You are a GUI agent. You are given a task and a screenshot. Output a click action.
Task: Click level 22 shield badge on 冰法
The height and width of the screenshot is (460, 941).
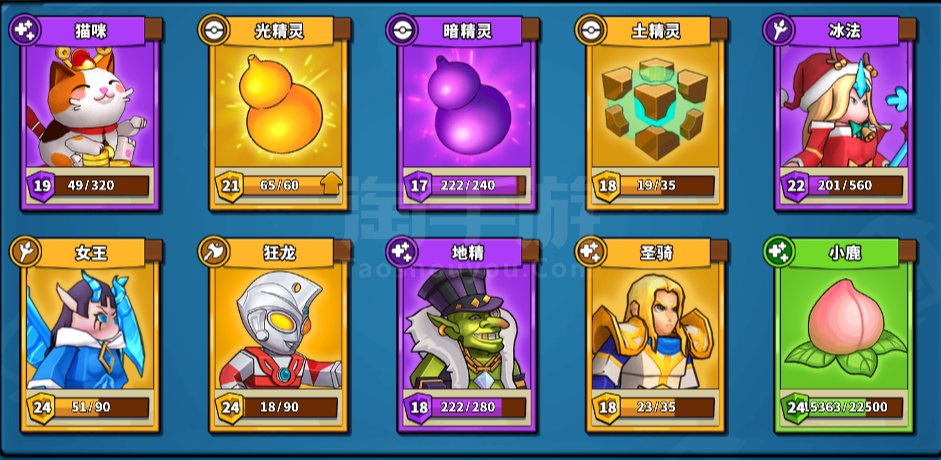click(795, 186)
